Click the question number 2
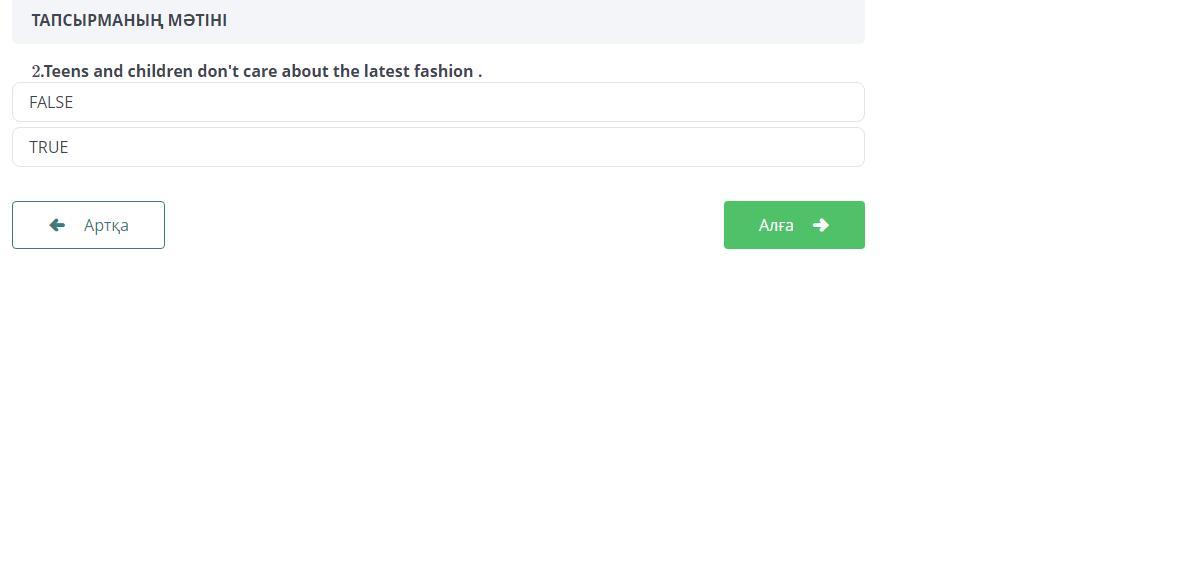The width and height of the screenshot is (1190, 576). pyautogui.click(x=37, y=71)
